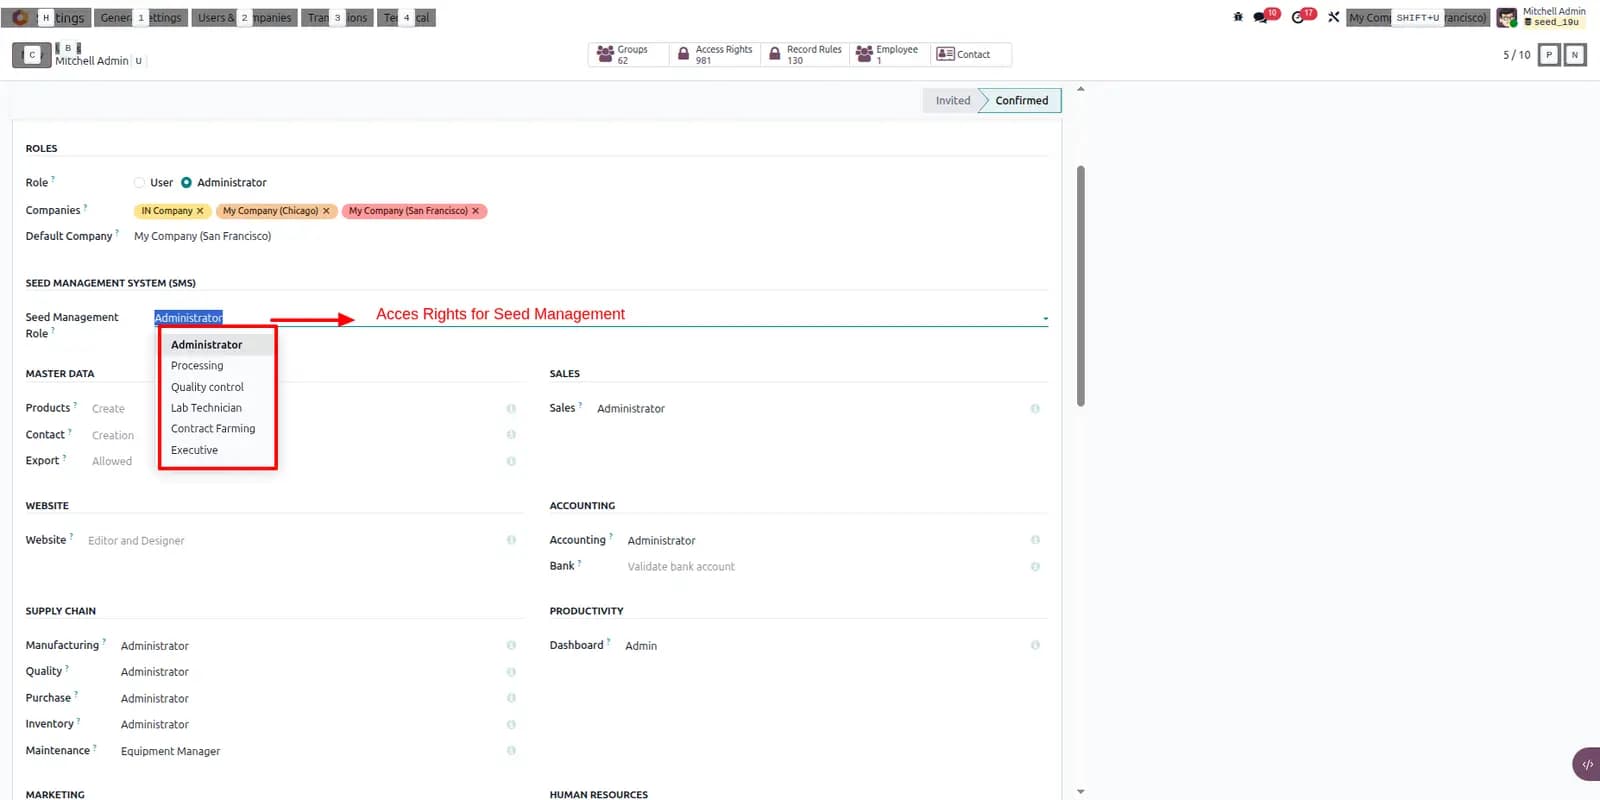Screen dimensions: 1600x800
Task: Go to next record with N button
Action: click(1575, 55)
